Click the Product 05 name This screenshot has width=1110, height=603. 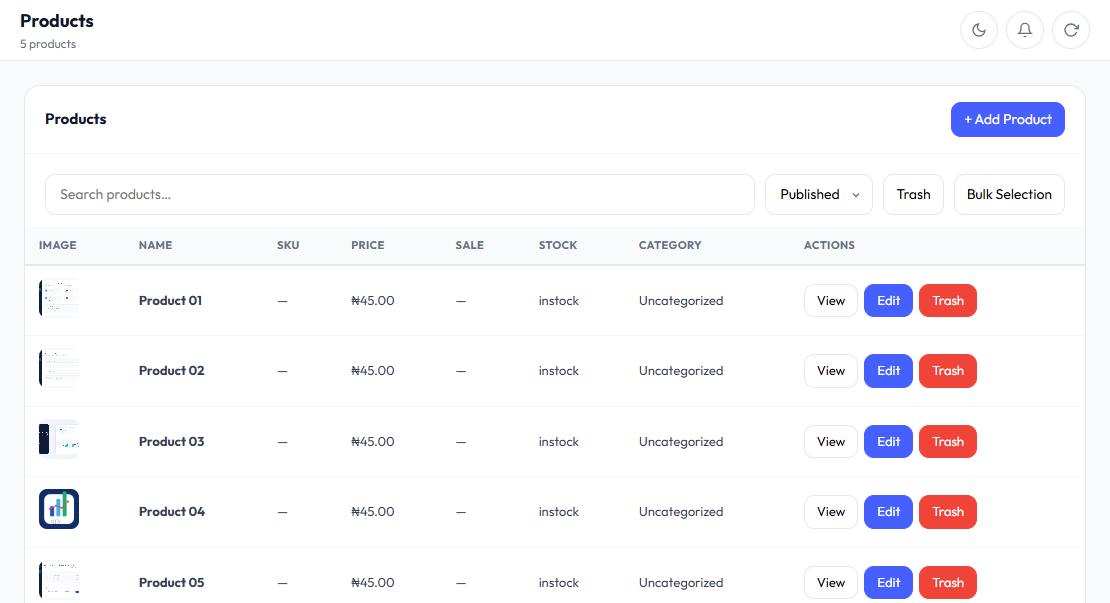point(171,582)
